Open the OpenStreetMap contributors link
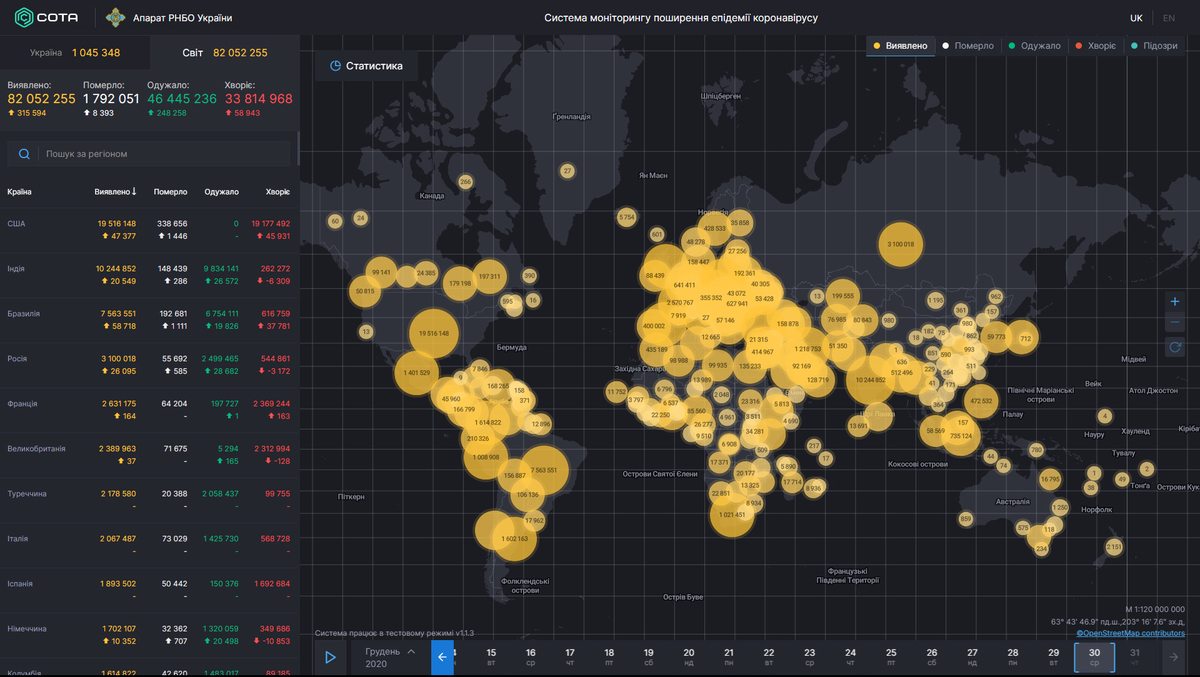 tap(1130, 633)
